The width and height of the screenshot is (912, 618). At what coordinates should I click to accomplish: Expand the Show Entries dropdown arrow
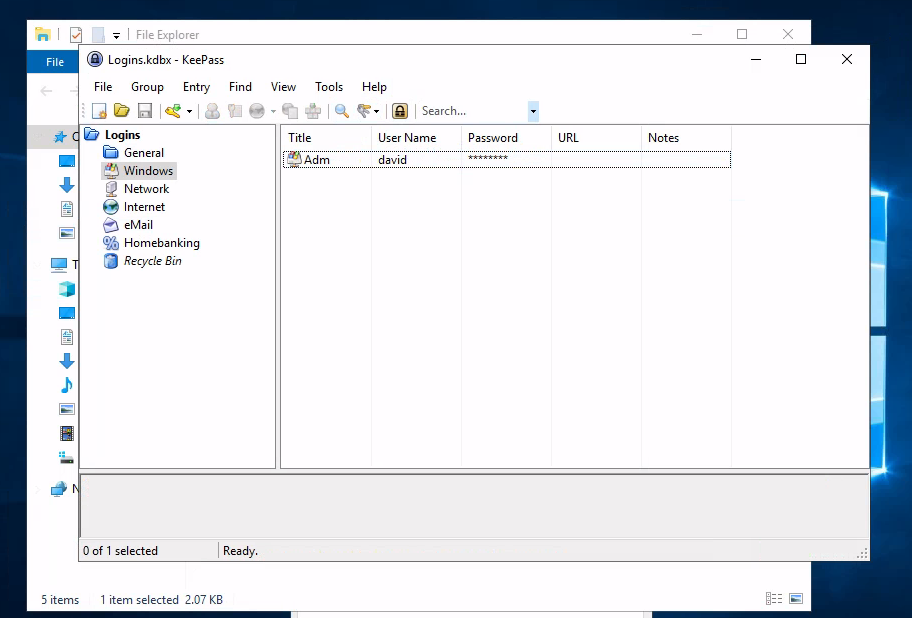377,112
